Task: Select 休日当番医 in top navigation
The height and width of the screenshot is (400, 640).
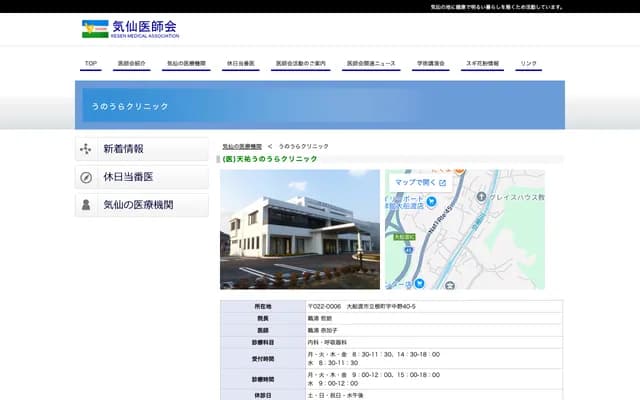Action: click(x=241, y=64)
